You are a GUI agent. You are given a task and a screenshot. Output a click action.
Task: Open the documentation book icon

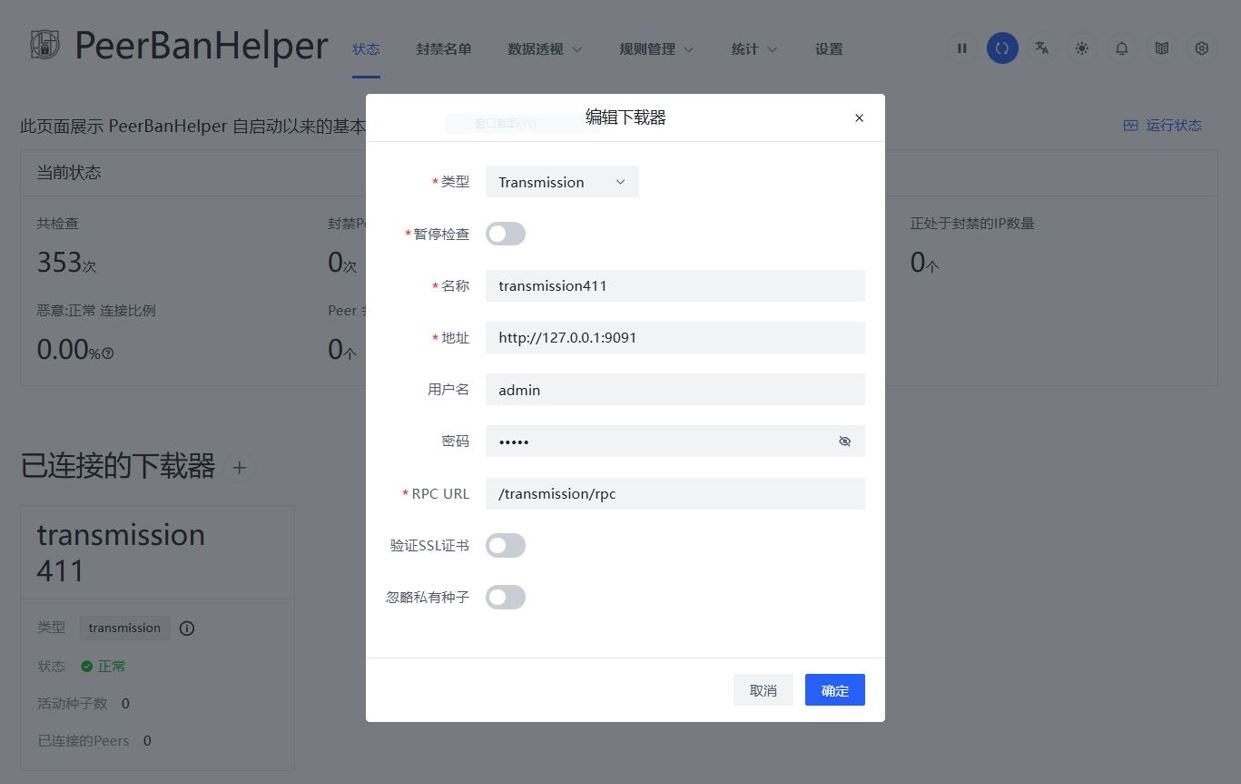pos(1162,48)
